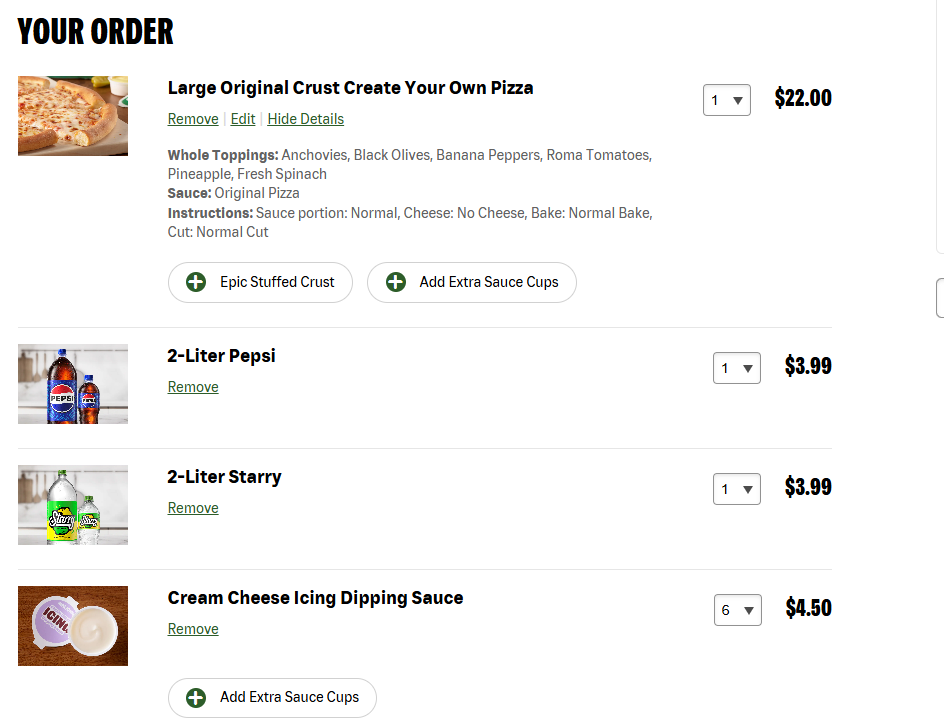Remove 2-Liter Pepsi from the order
Screen dimensions: 944x727
coord(193,387)
